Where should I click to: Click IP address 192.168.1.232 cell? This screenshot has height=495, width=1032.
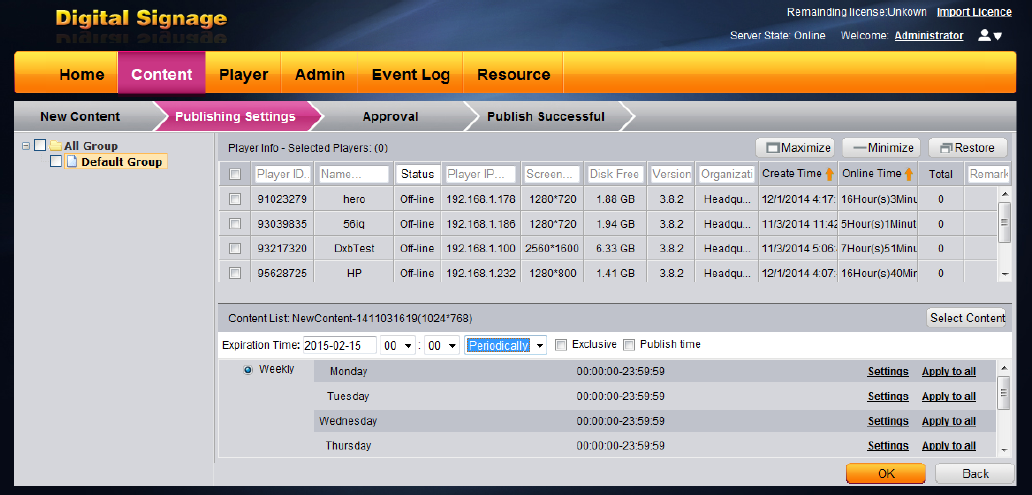click(481, 273)
